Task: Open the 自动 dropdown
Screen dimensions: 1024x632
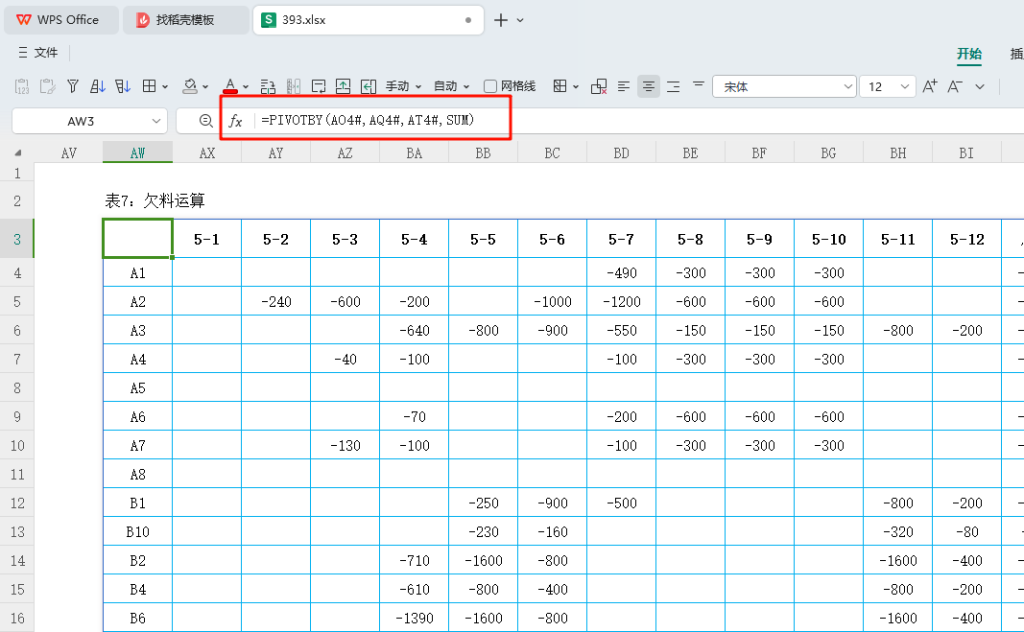Action: click(452, 86)
